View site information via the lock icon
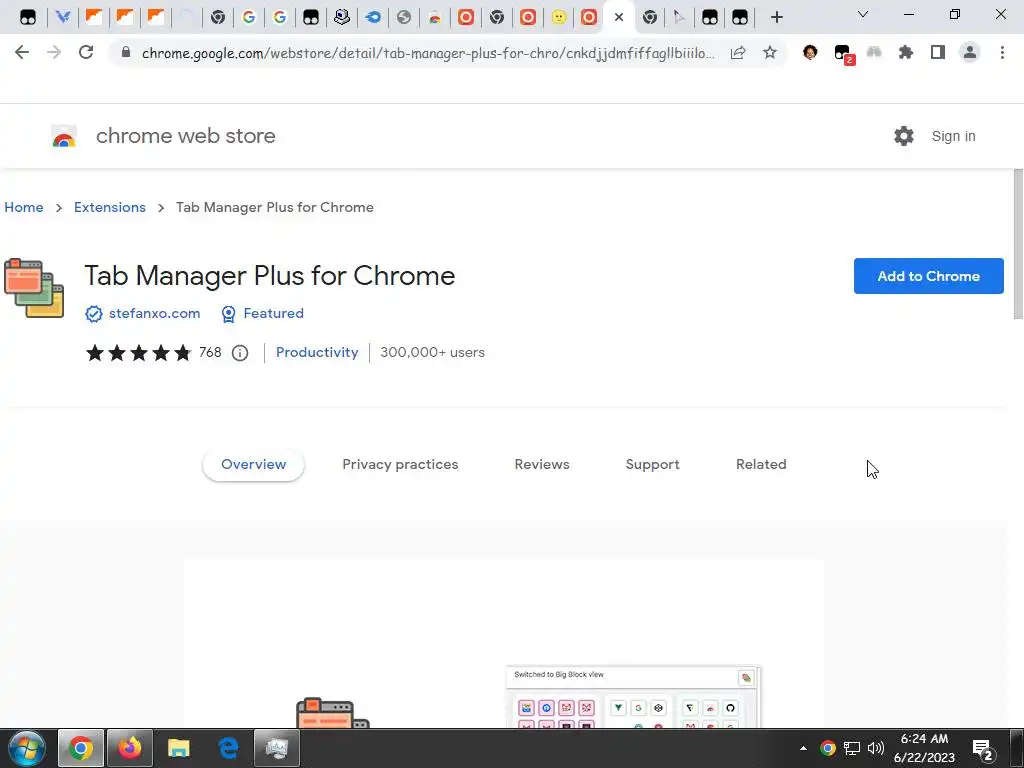 (x=126, y=53)
